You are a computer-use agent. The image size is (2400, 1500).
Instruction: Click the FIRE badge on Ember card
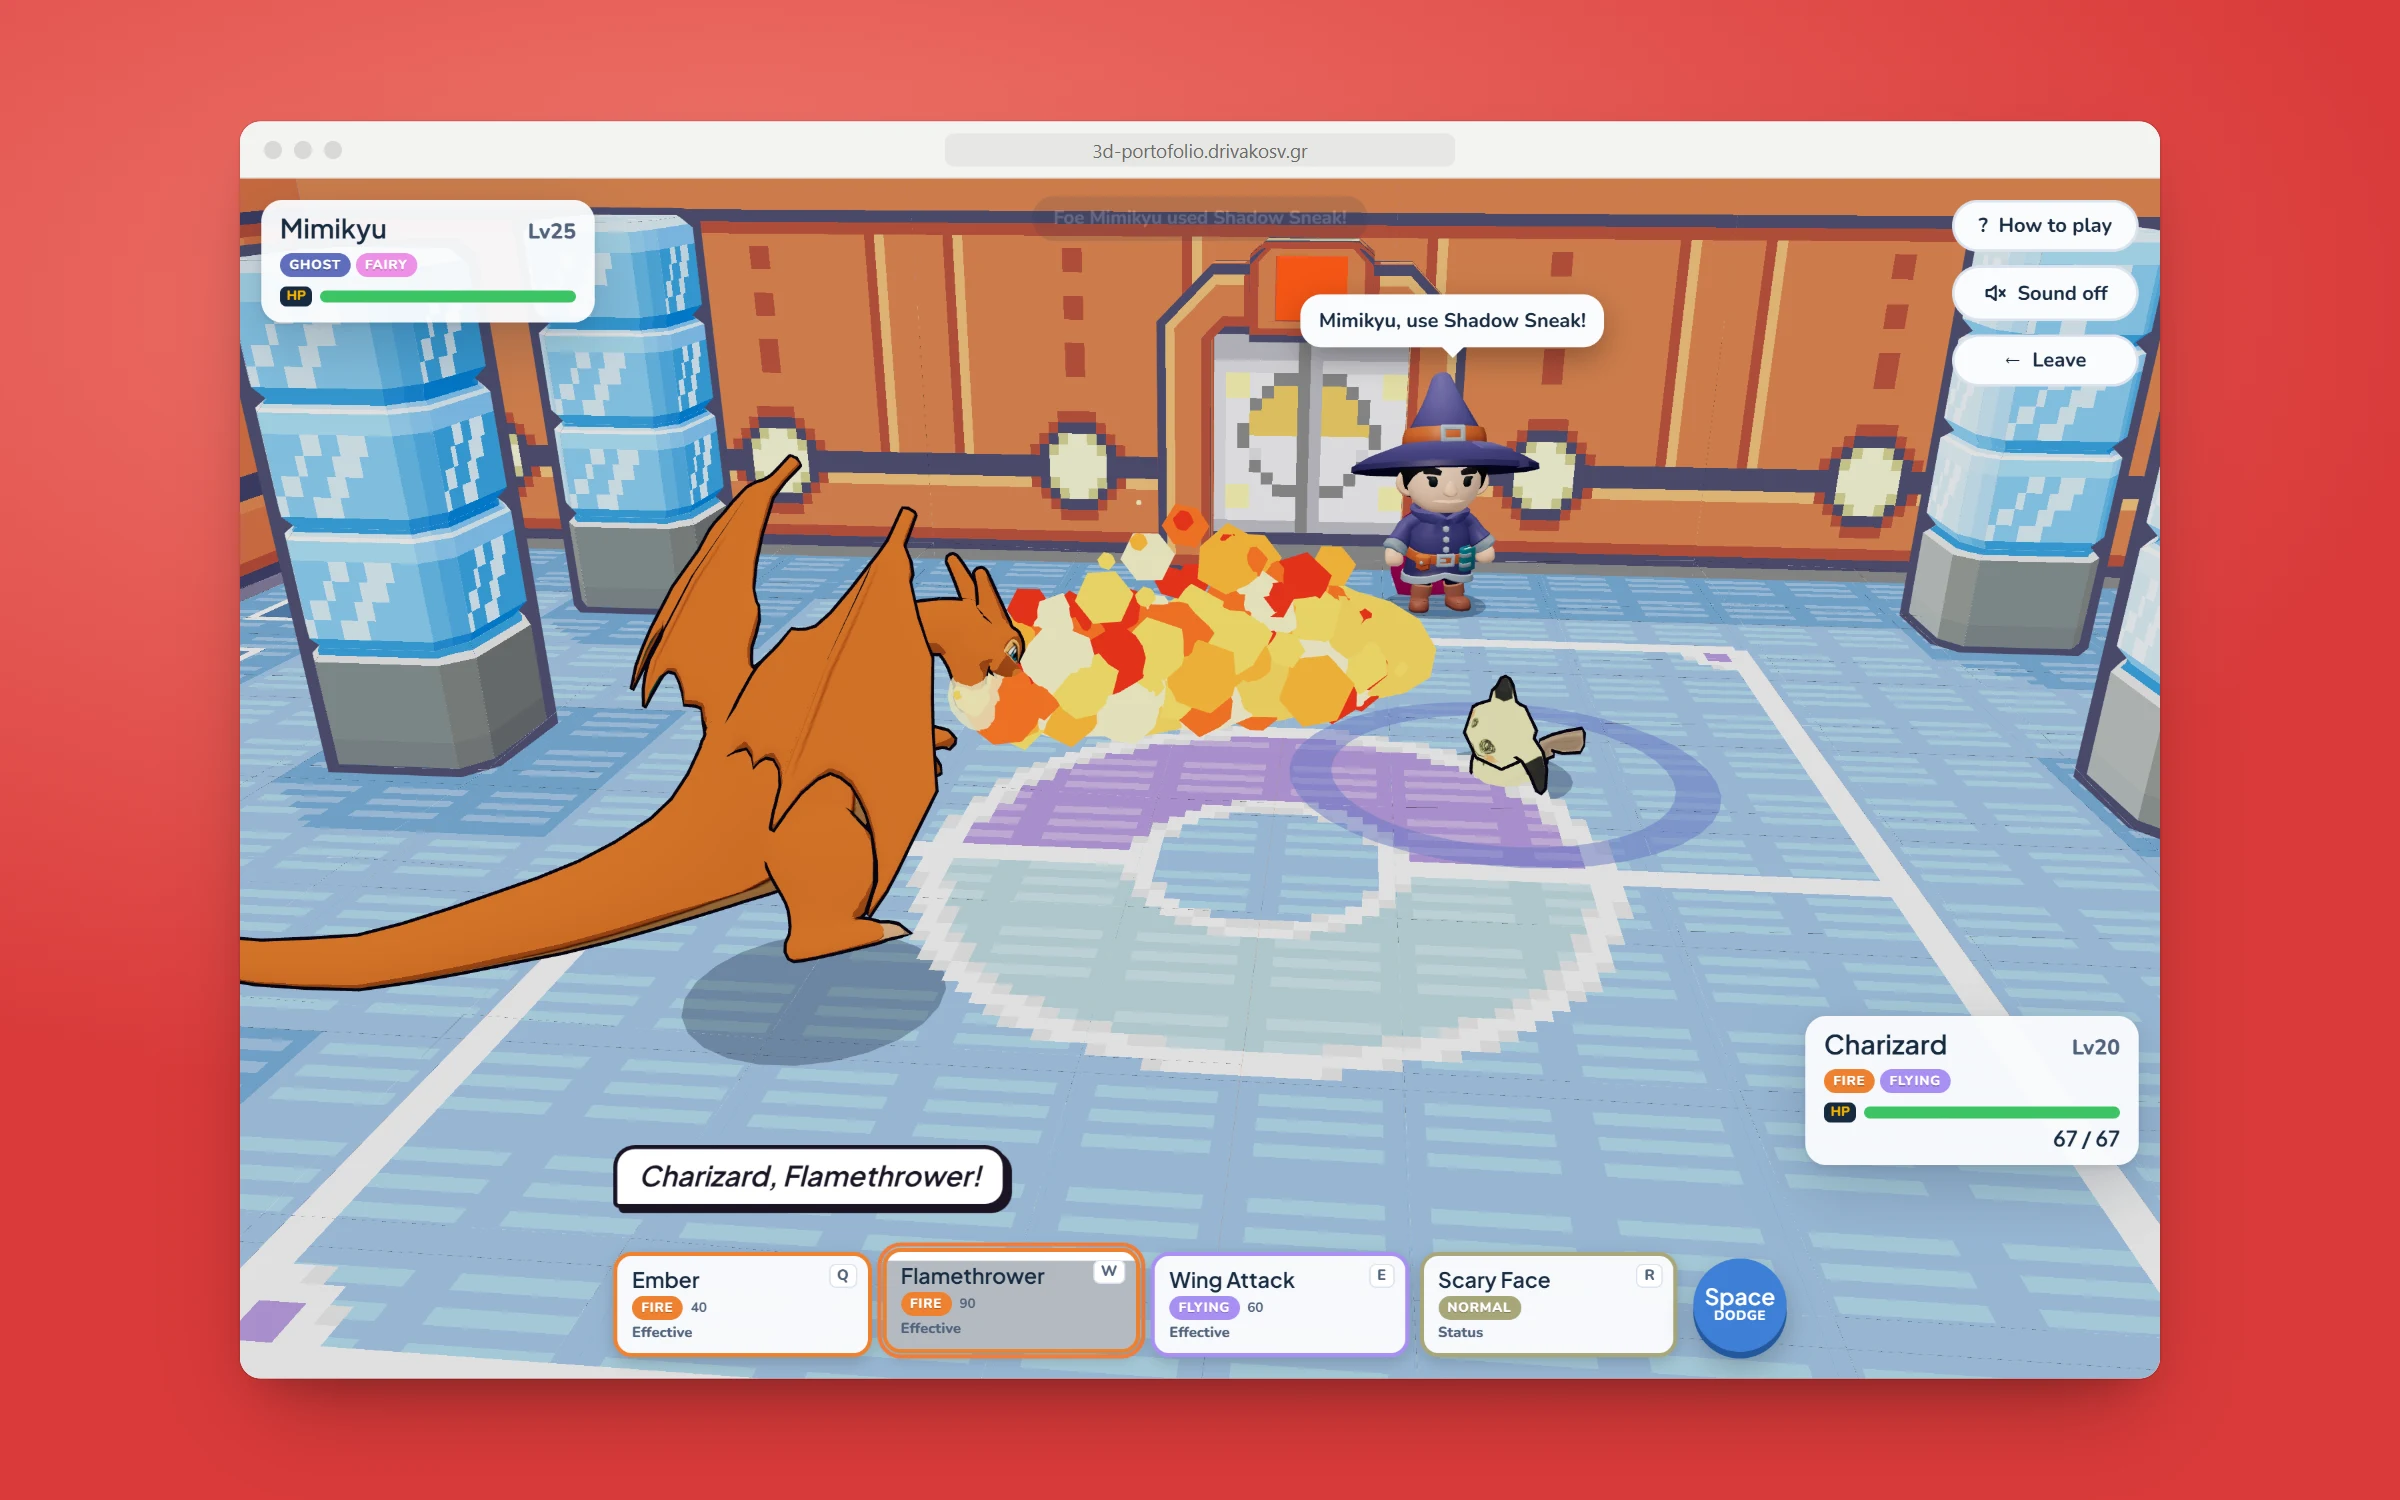pos(656,1307)
